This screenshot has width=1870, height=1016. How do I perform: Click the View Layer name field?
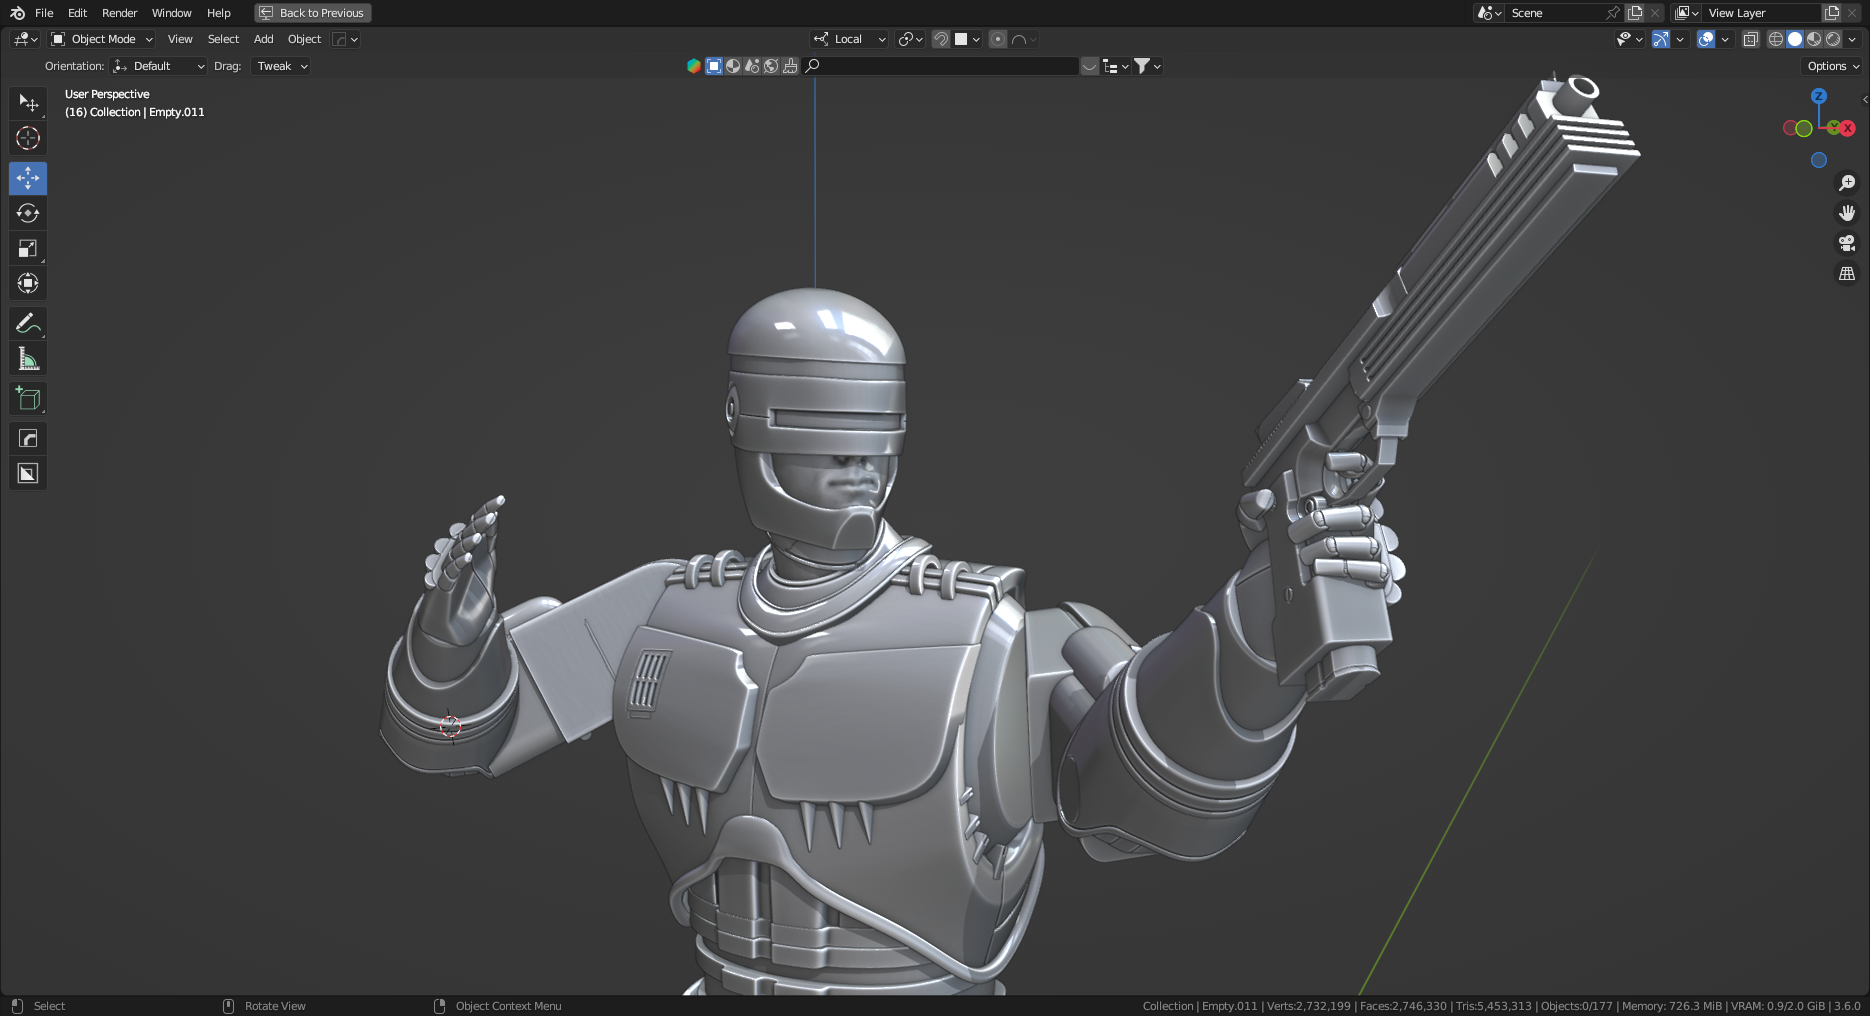pos(1762,13)
